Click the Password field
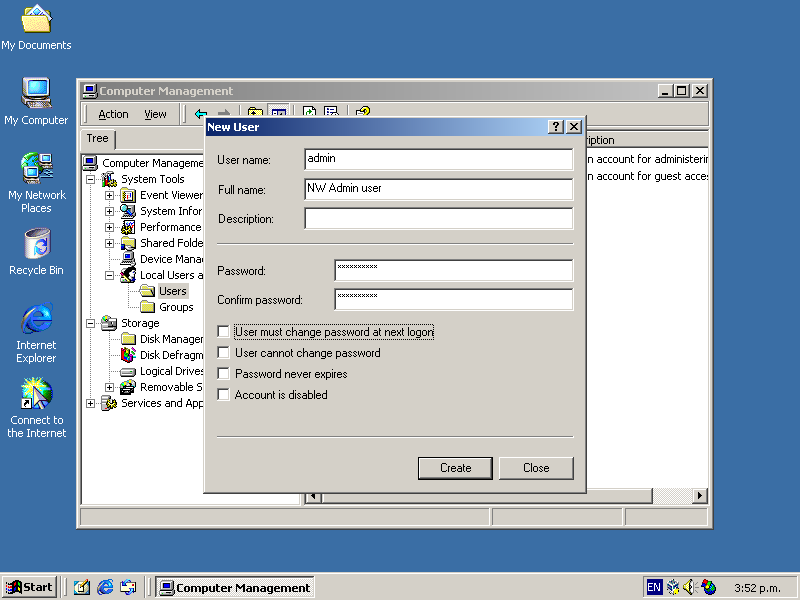Screen dimensions: 800x600 pos(454,270)
